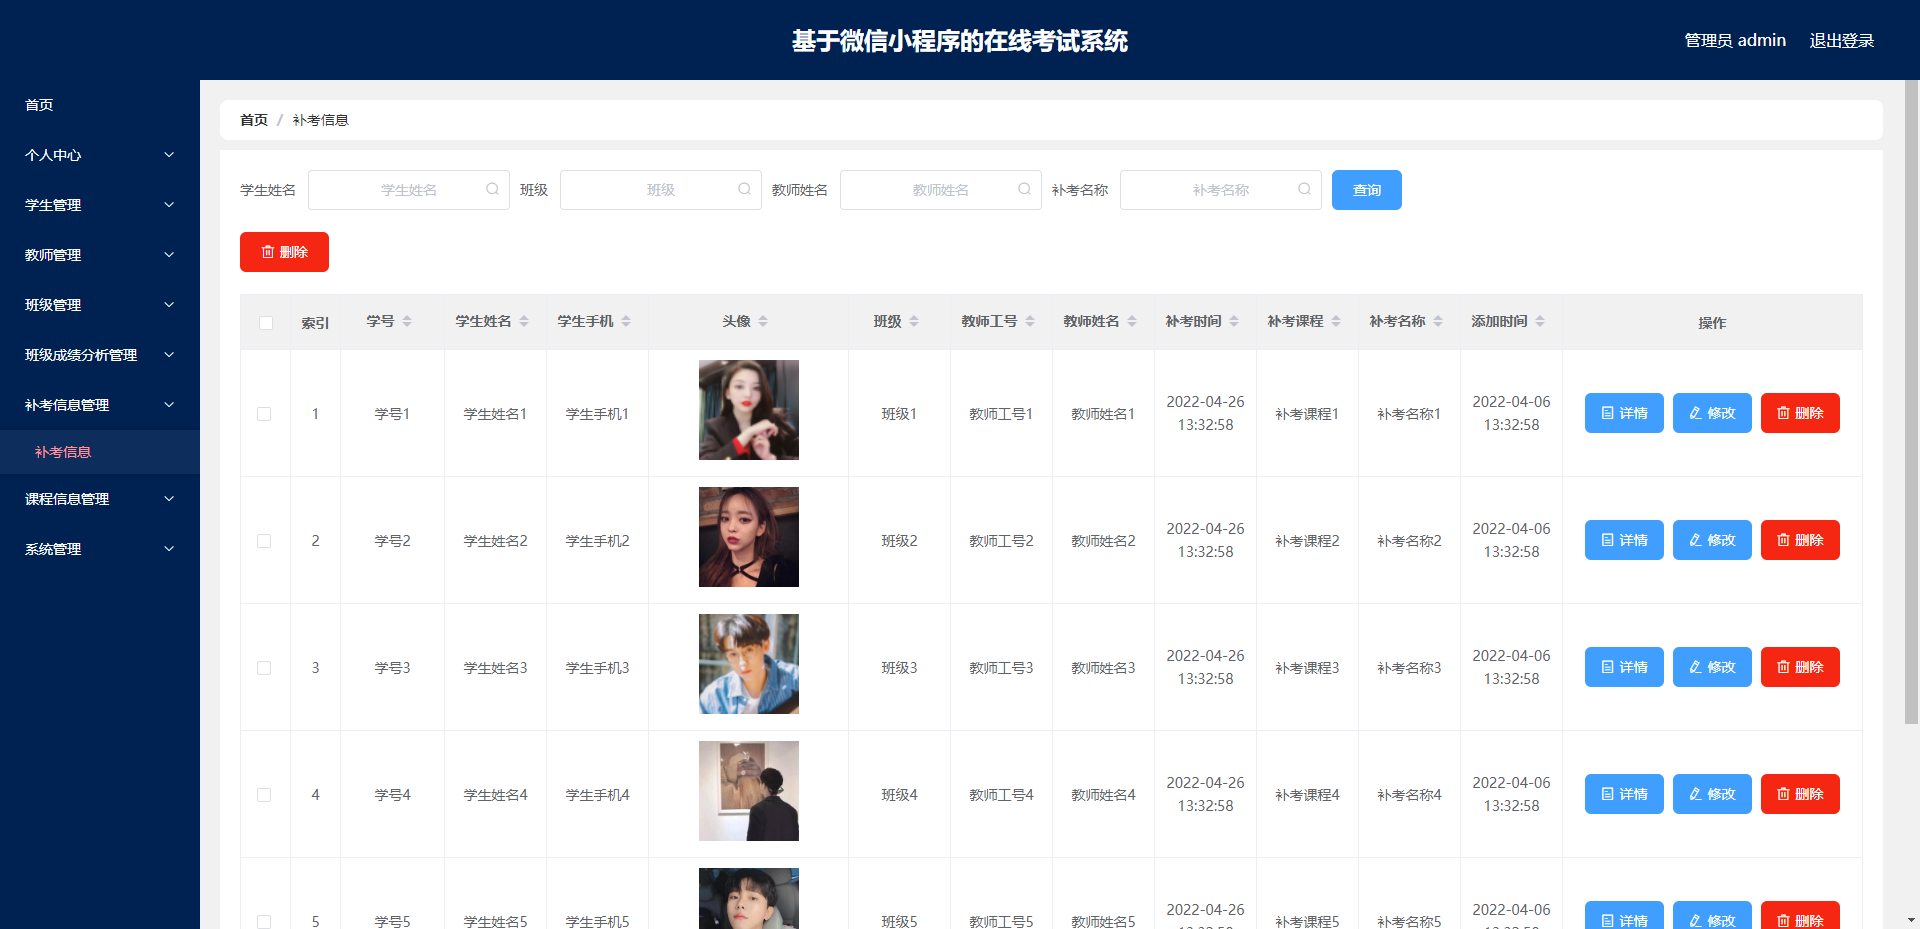Select 补考信息 submenu item
1920x929 pixels.
click(x=100, y=452)
